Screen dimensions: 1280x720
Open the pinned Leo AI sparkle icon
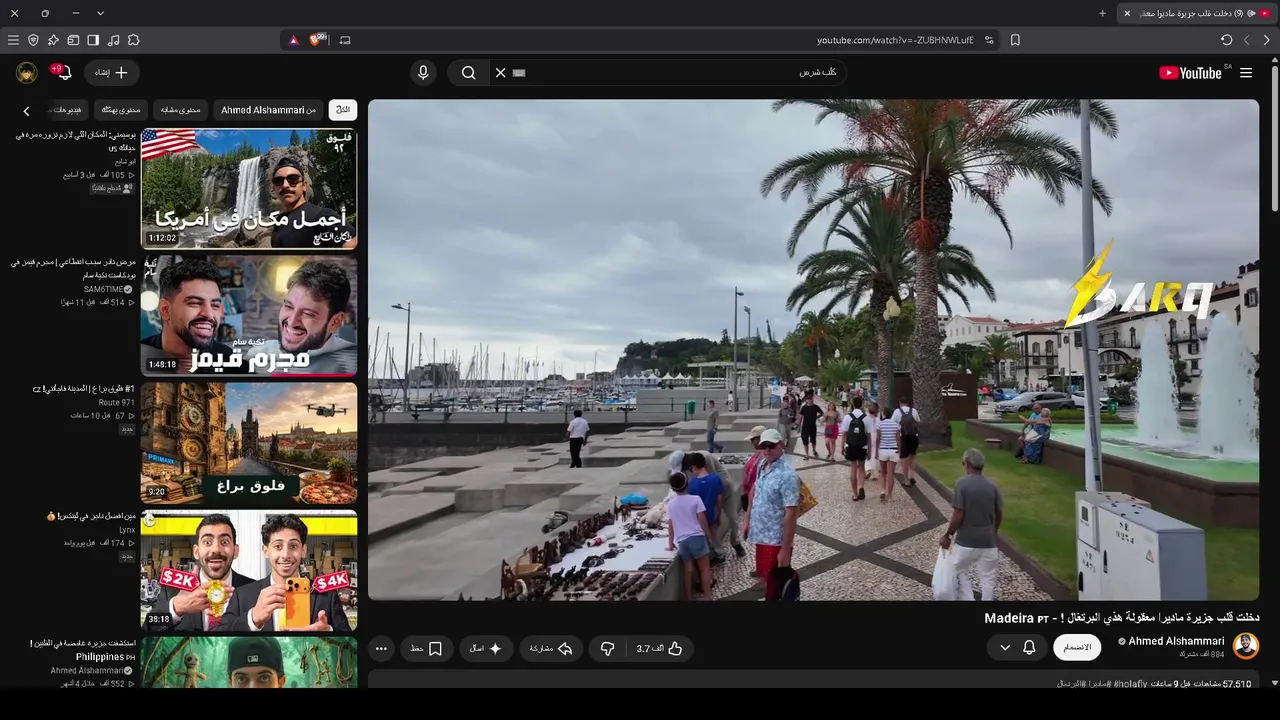pos(53,40)
